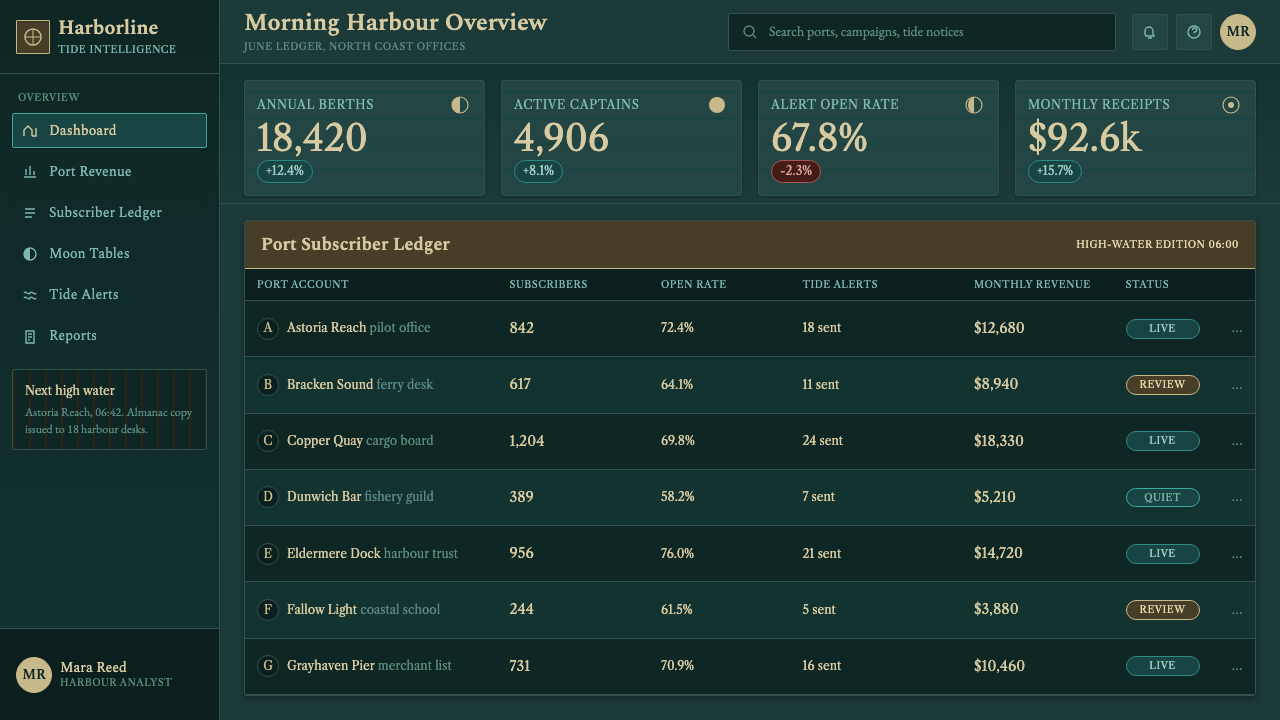Click the circle icon on Active Captains card

pyautogui.click(x=717, y=105)
